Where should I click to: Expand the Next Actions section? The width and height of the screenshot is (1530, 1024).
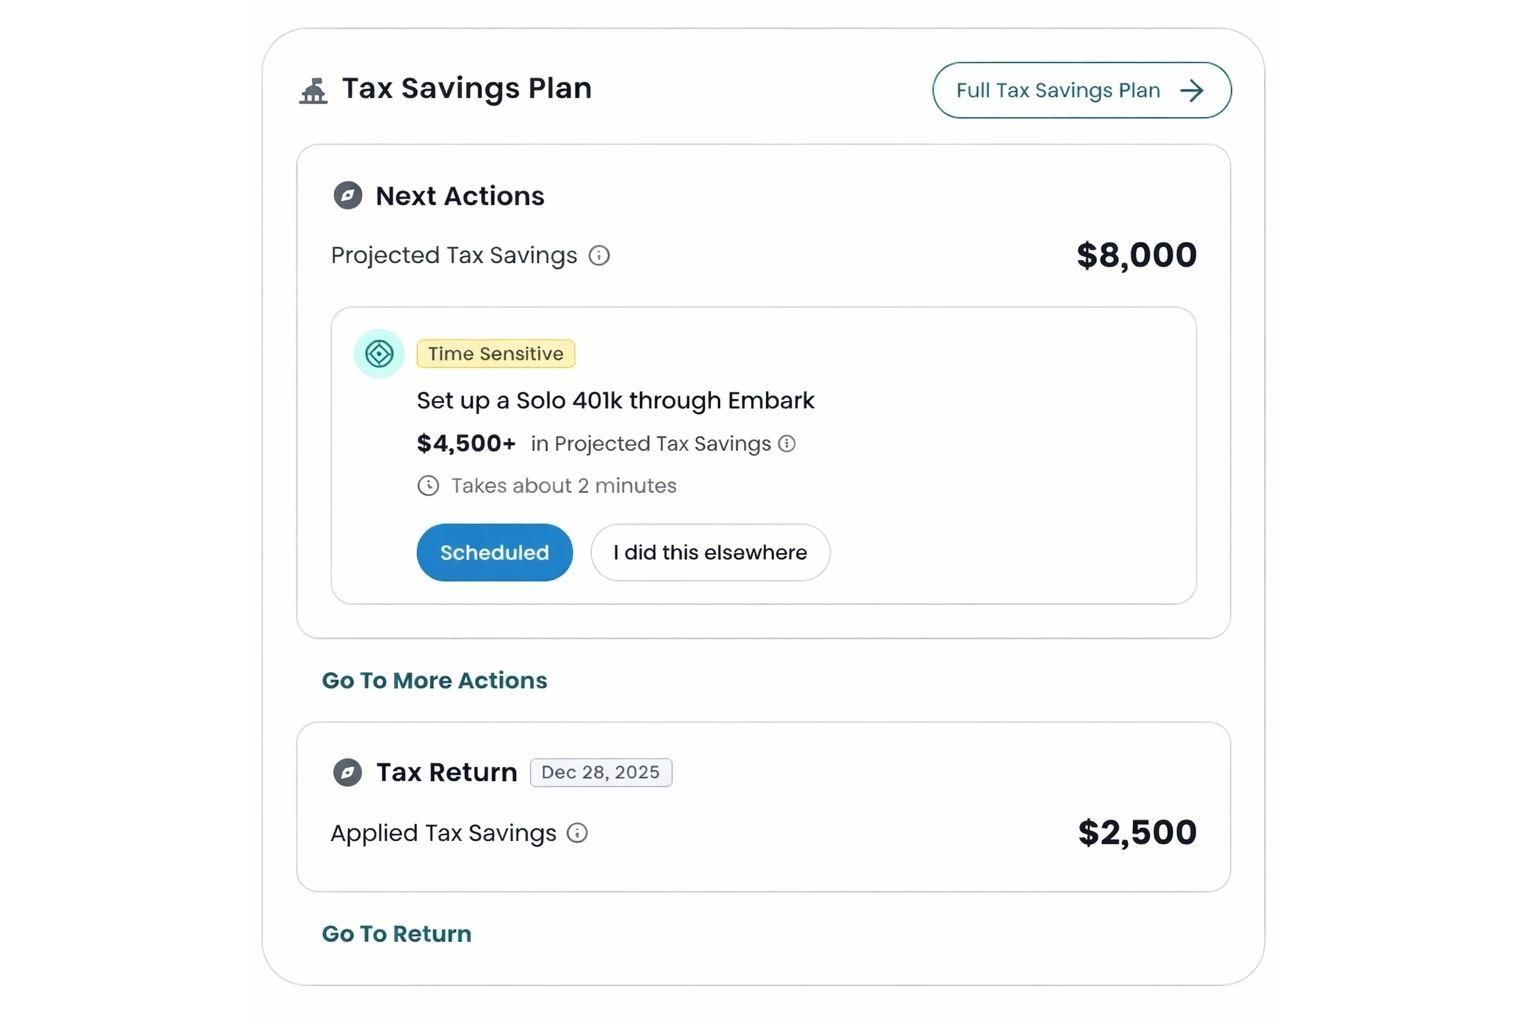[x=460, y=195]
